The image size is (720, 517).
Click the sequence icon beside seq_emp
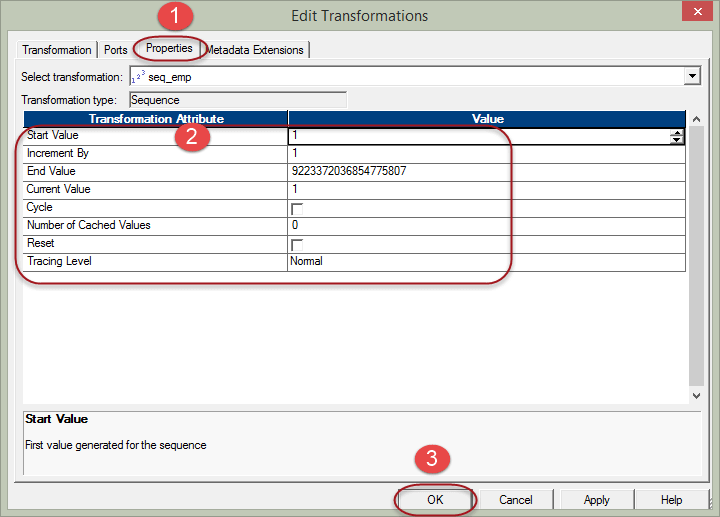(x=137, y=77)
